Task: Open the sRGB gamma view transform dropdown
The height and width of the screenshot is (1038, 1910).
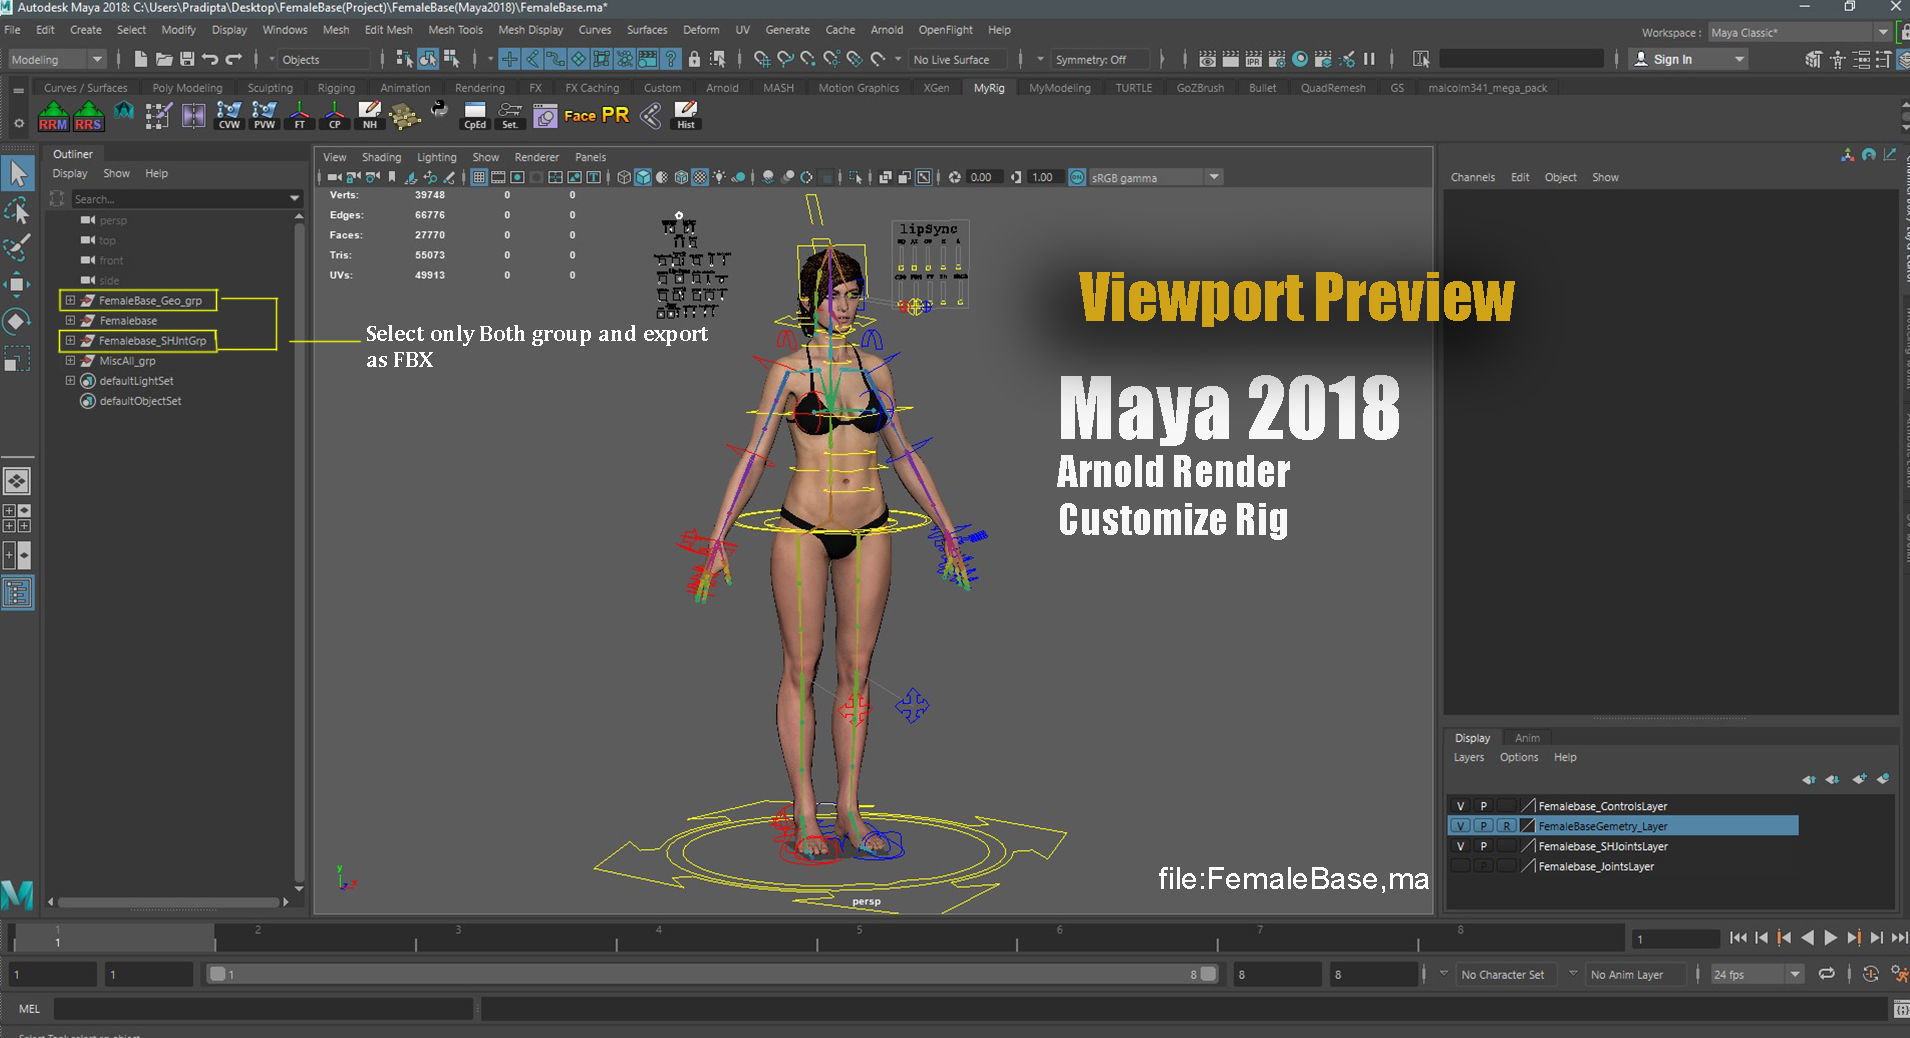Action: 1155,178
